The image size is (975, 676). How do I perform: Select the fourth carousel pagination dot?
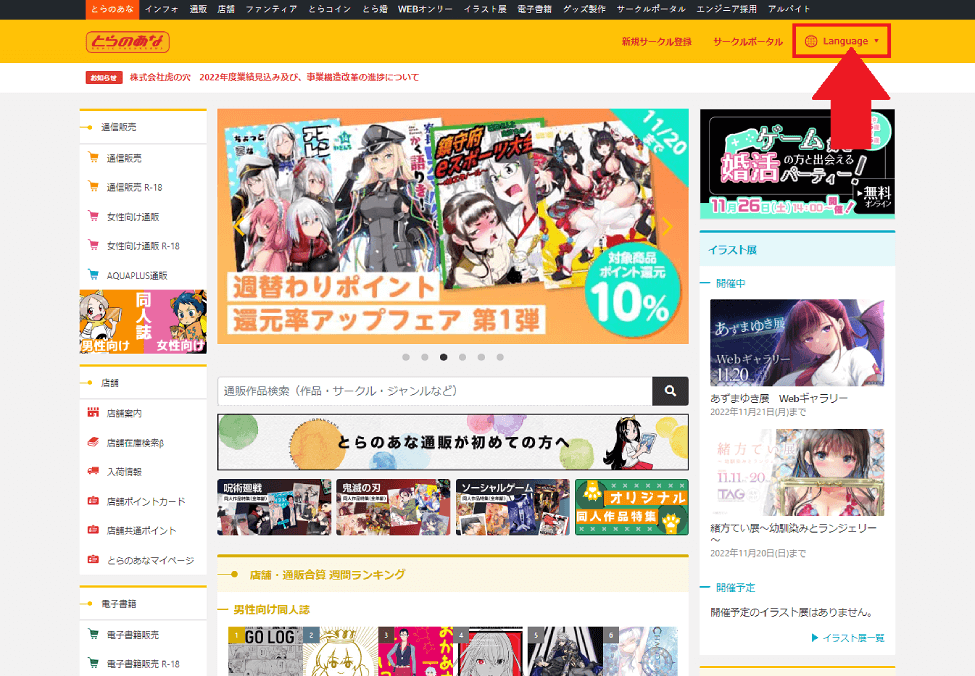coord(463,357)
